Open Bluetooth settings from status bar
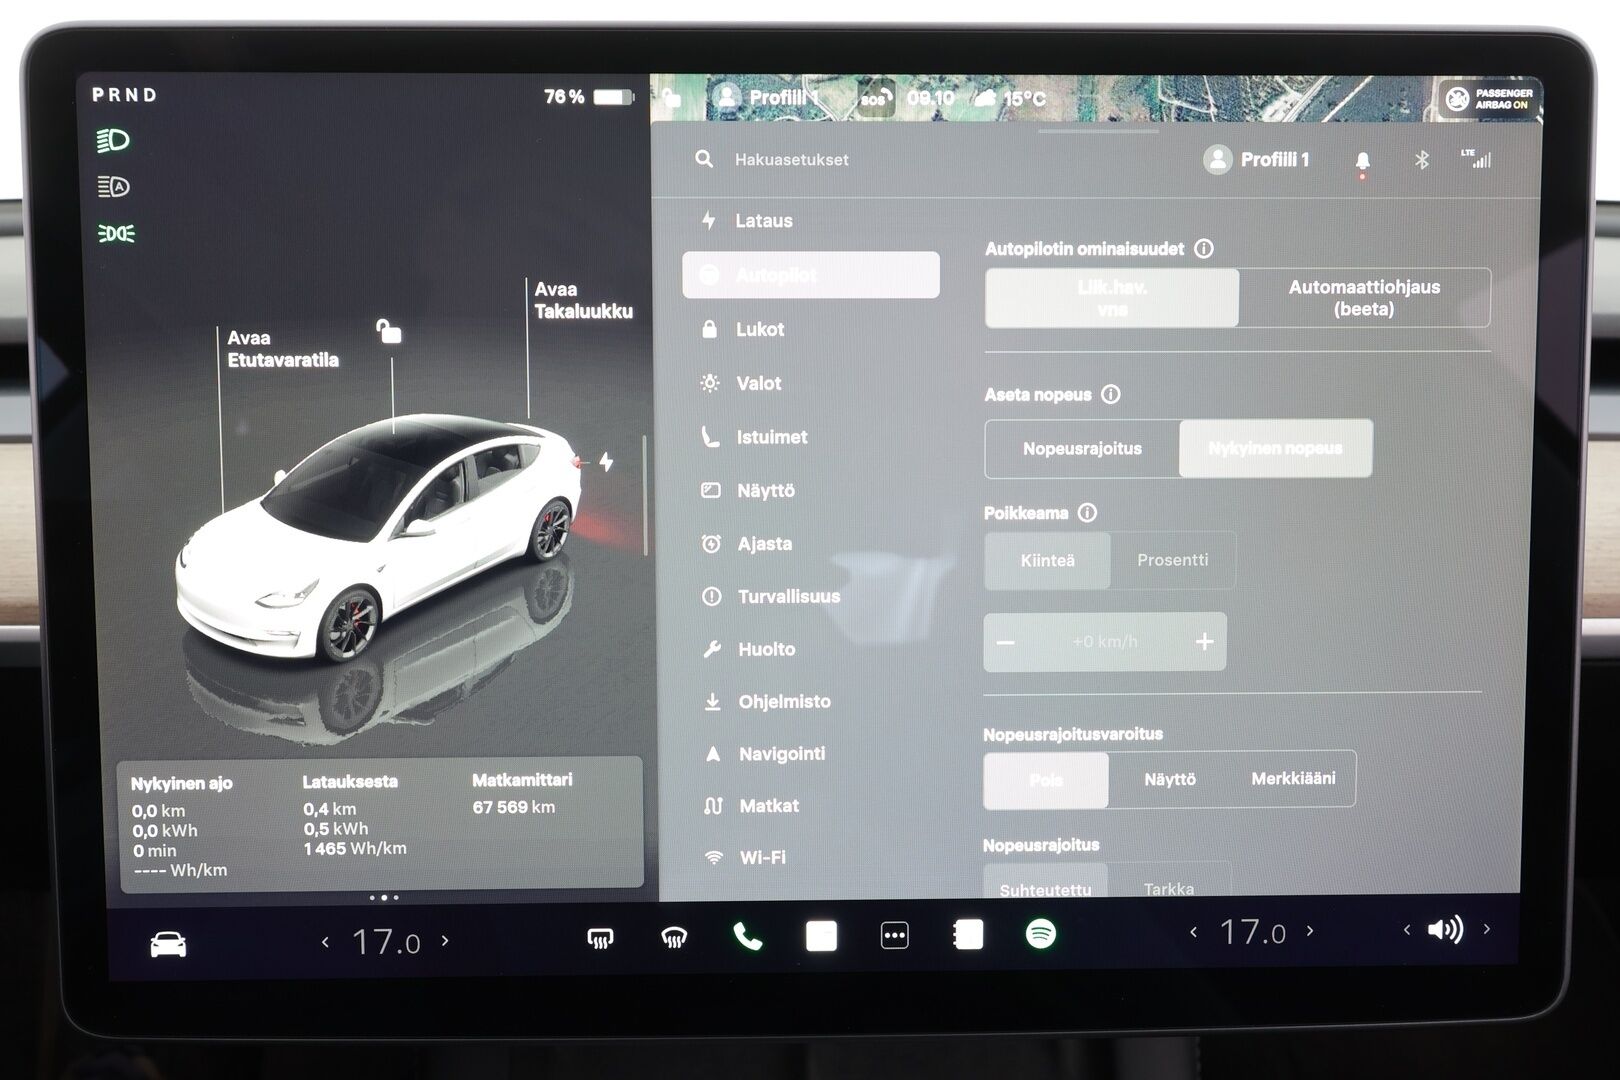1620x1080 pixels. [x=1421, y=160]
